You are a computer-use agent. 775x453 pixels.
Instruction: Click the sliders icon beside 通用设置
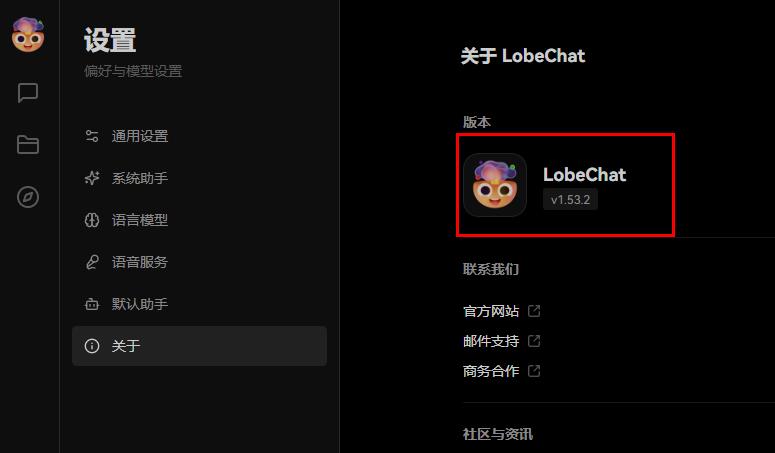(x=92, y=136)
